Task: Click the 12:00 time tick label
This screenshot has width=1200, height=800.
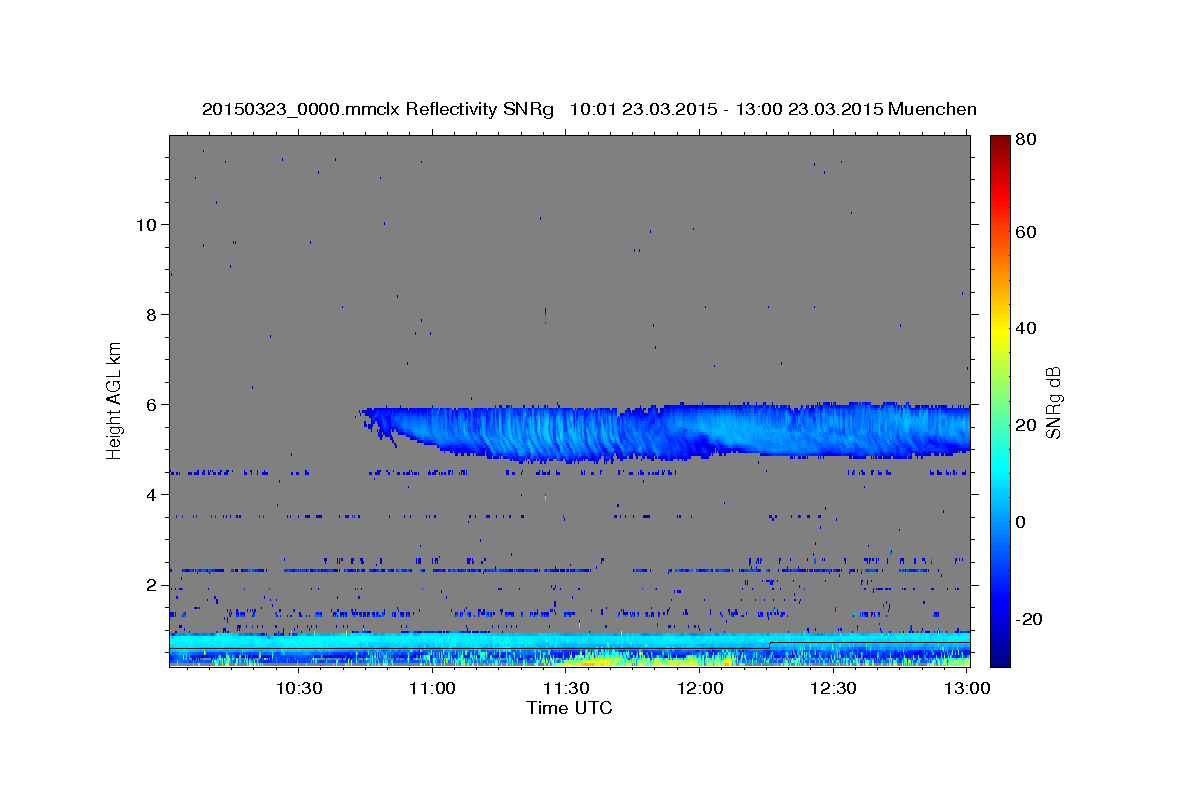Action: tap(700, 688)
